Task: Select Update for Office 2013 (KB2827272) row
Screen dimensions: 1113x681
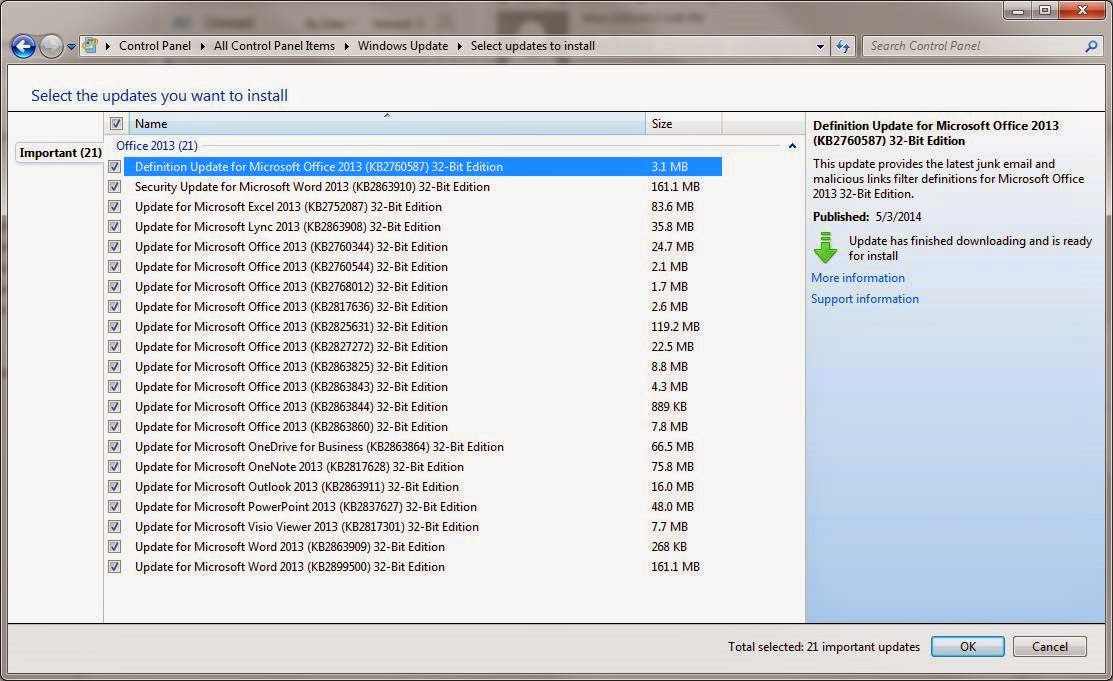Action: tap(423, 347)
